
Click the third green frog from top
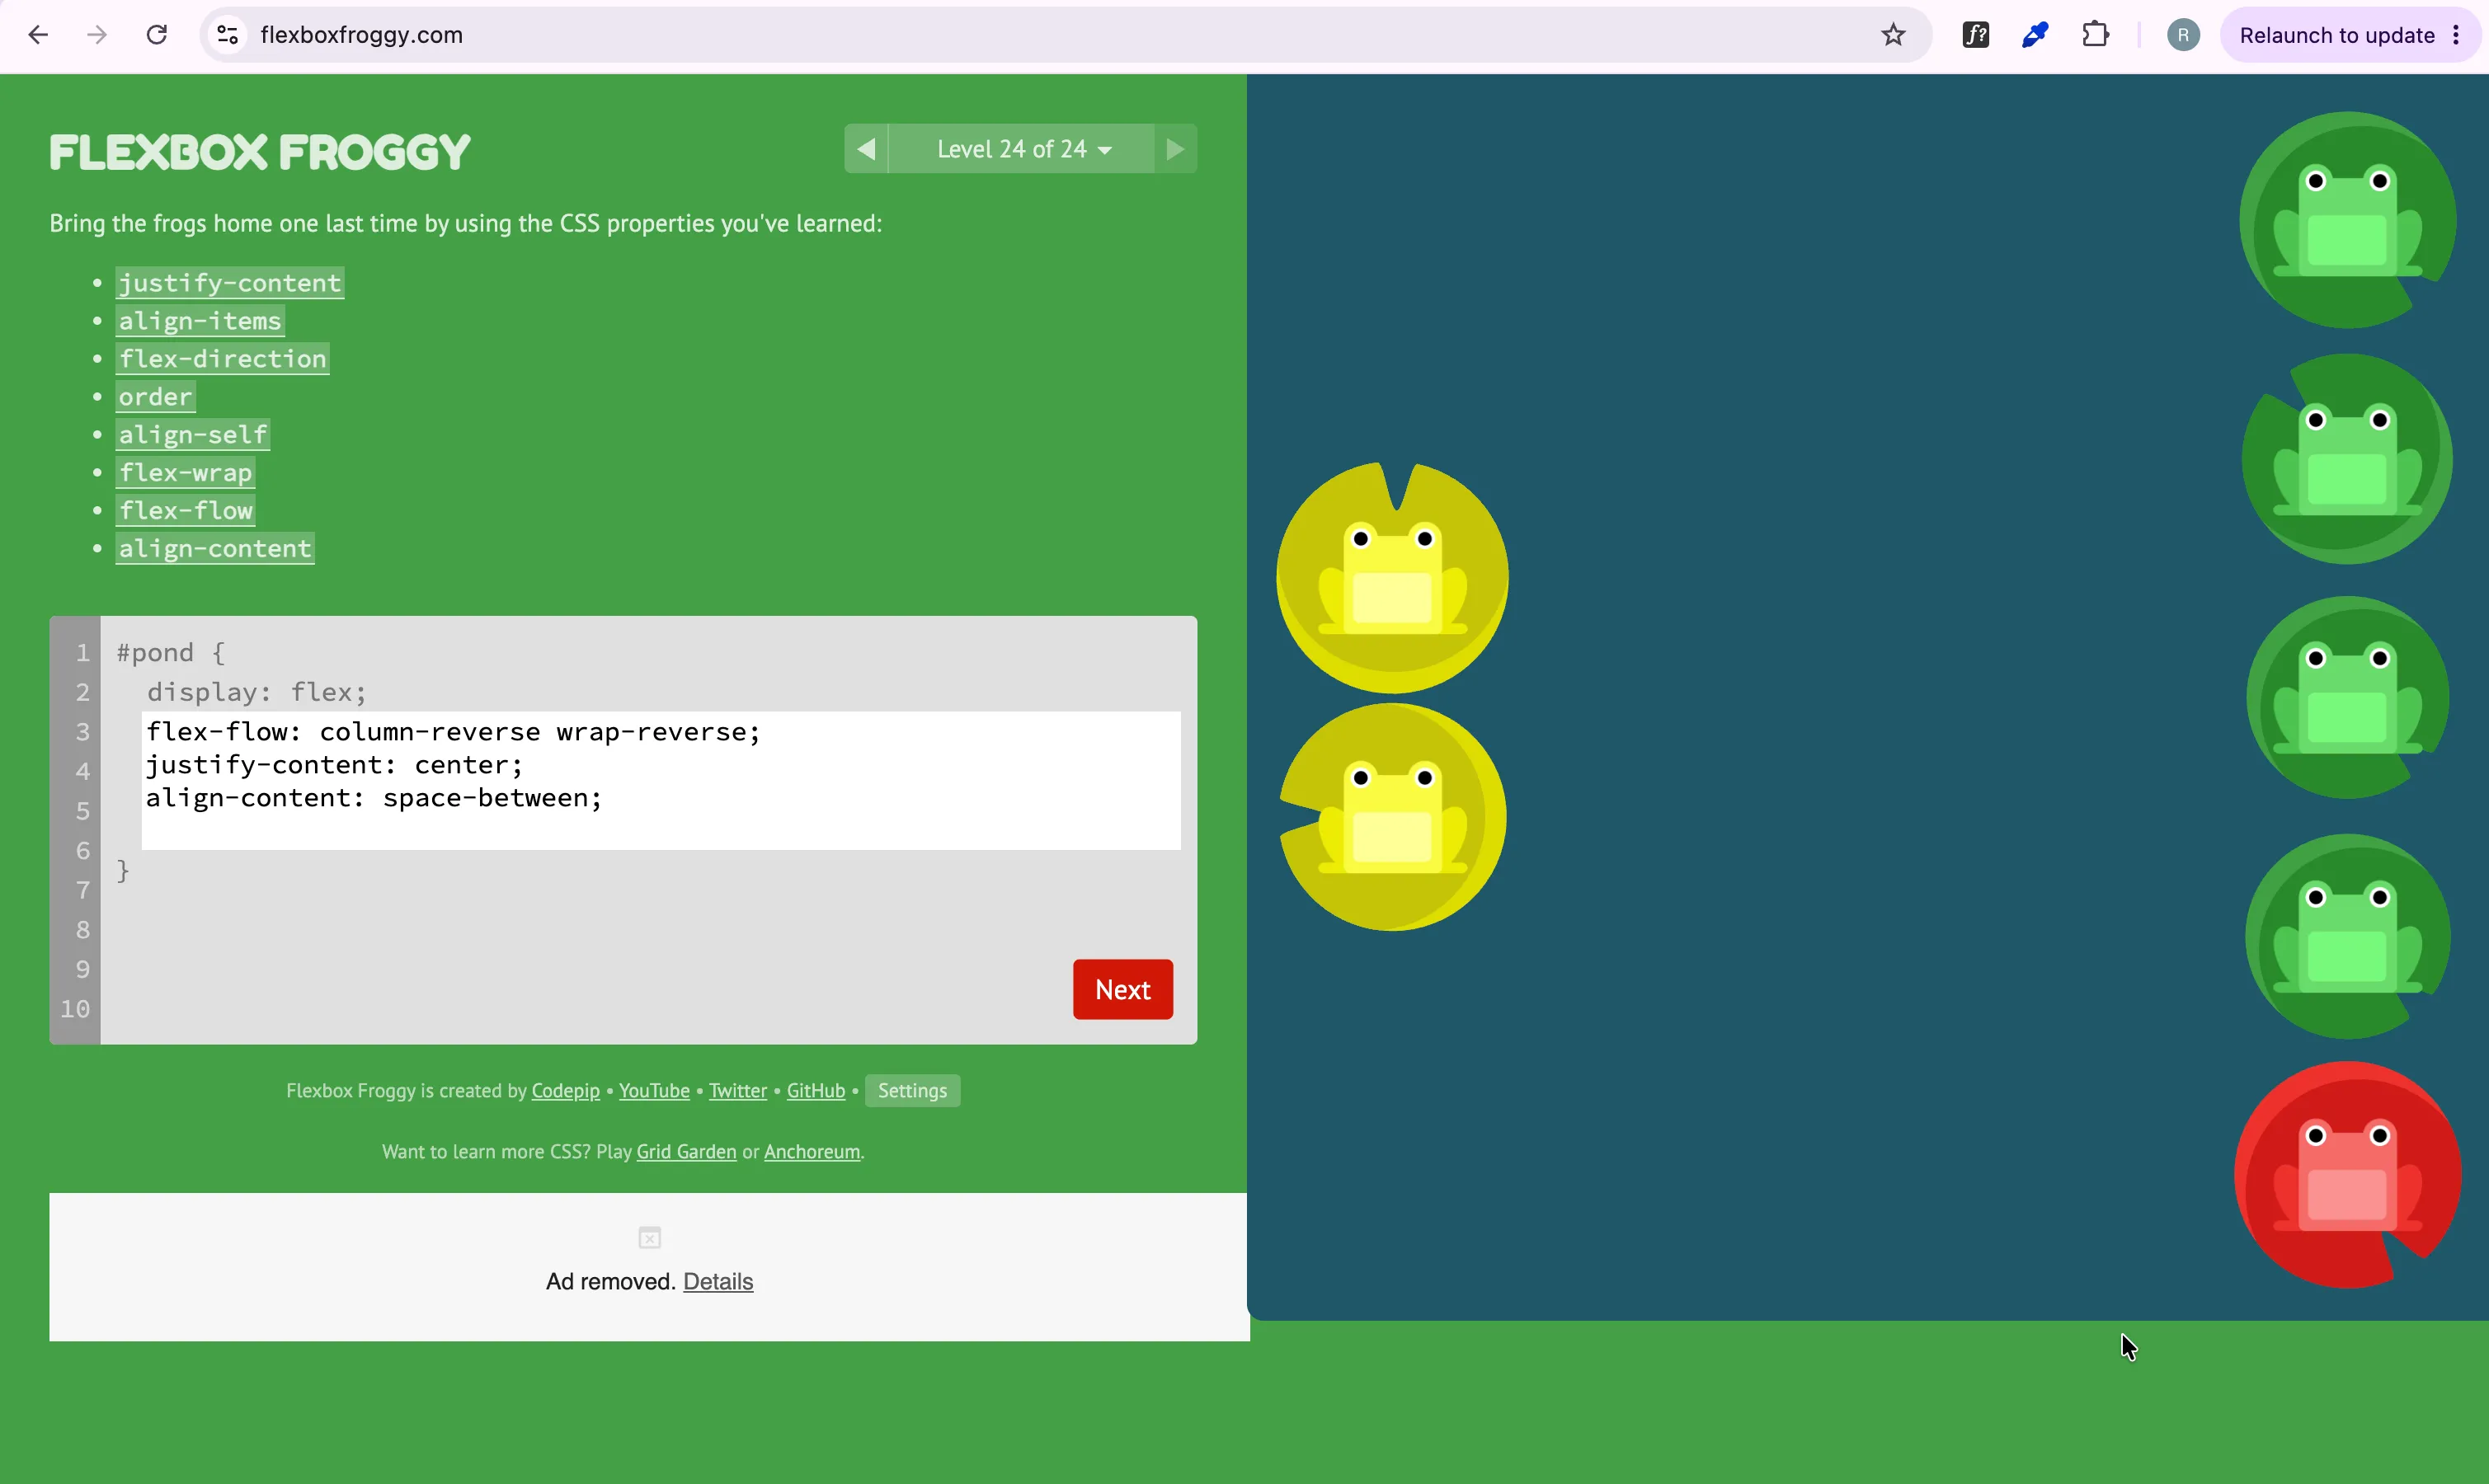pyautogui.click(x=2347, y=698)
